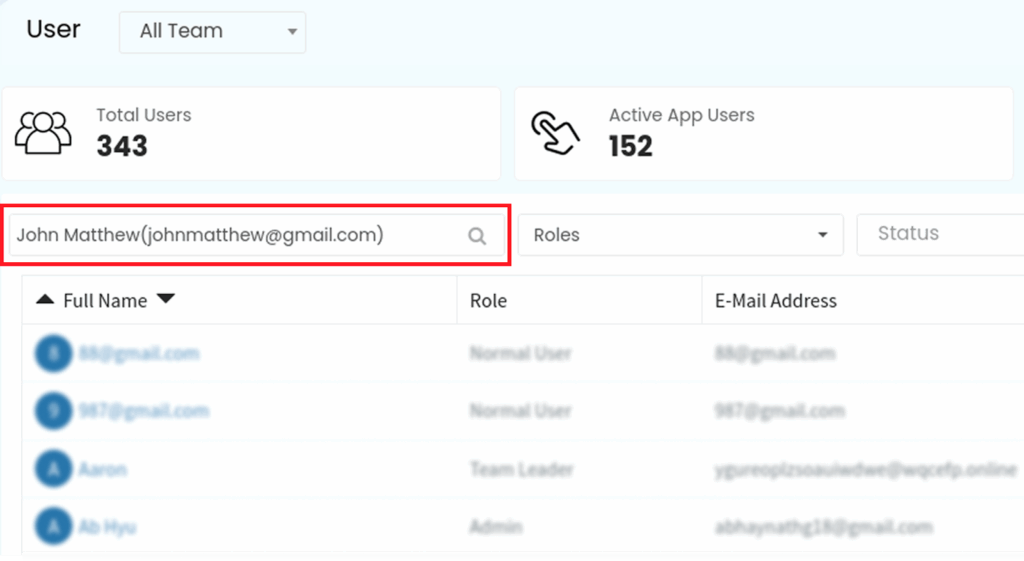Open the 987@gmail.com user profile link
The height and width of the screenshot is (561, 1024).
click(143, 411)
